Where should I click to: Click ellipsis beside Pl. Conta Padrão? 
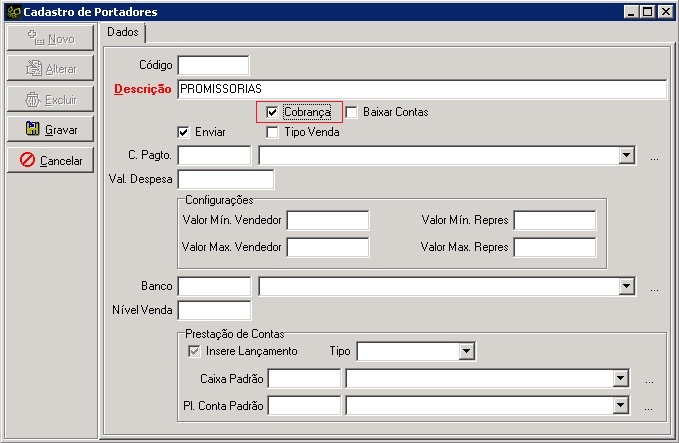coord(649,406)
